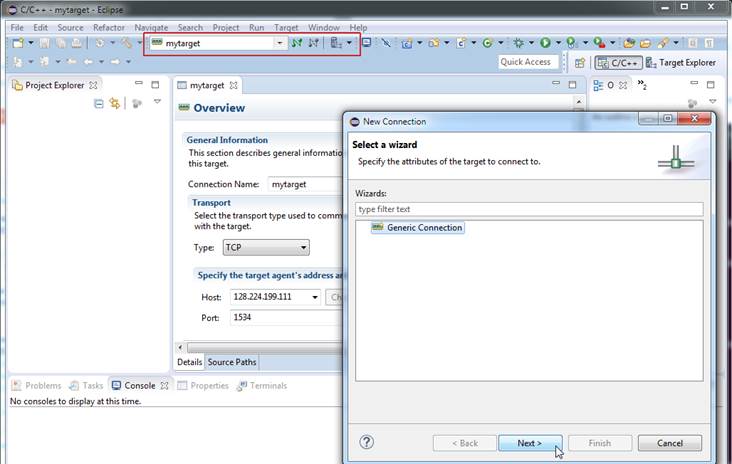The height and width of the screenshot is (464, 732).
Task: Switch to the Target Explorer perspective
Action: pos(680,62)
